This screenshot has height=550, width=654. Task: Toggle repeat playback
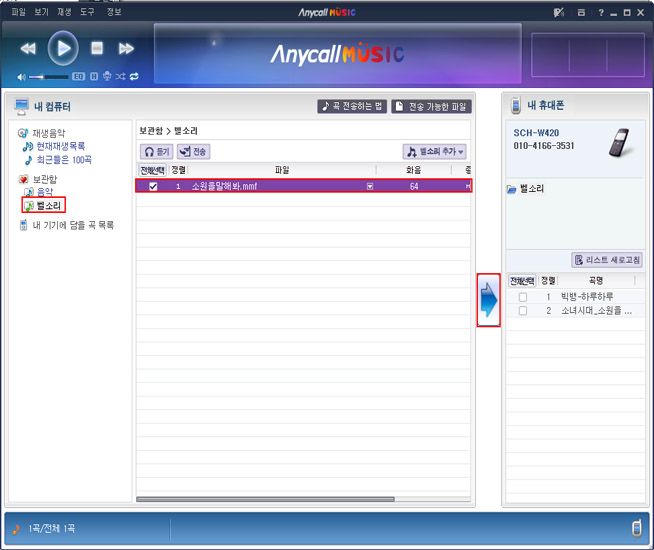(x=134, y=76)
